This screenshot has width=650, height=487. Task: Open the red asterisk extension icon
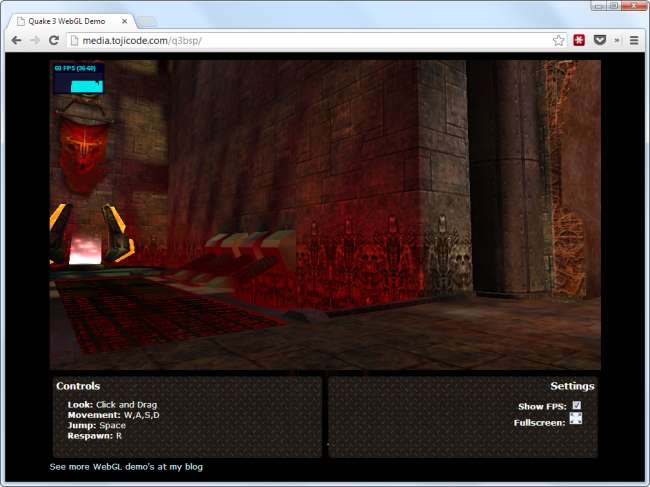pyautogui.click(x=579, y=40)
